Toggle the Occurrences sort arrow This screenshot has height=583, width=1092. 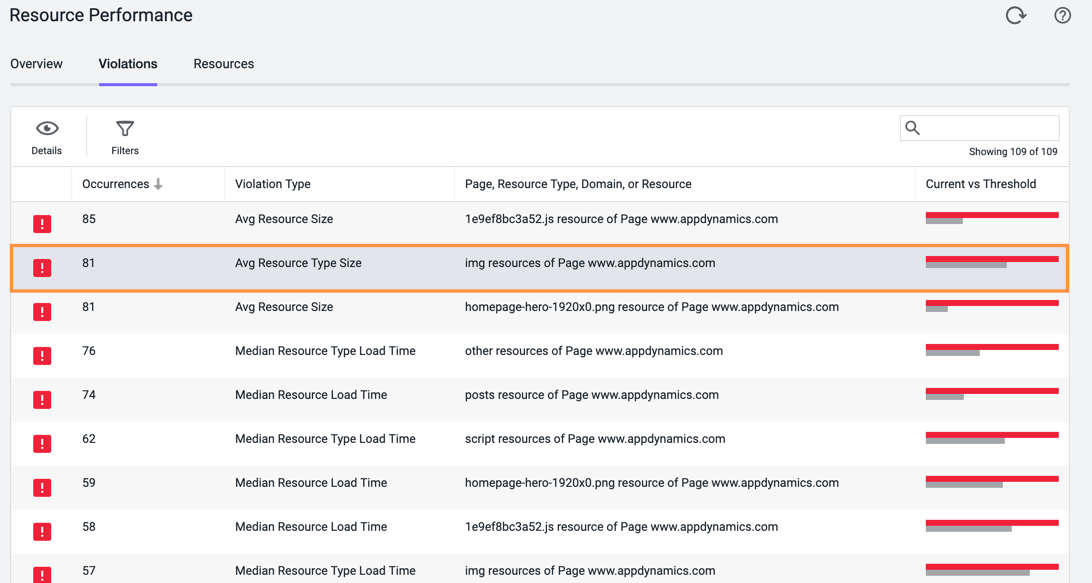[x=158, y=184]
